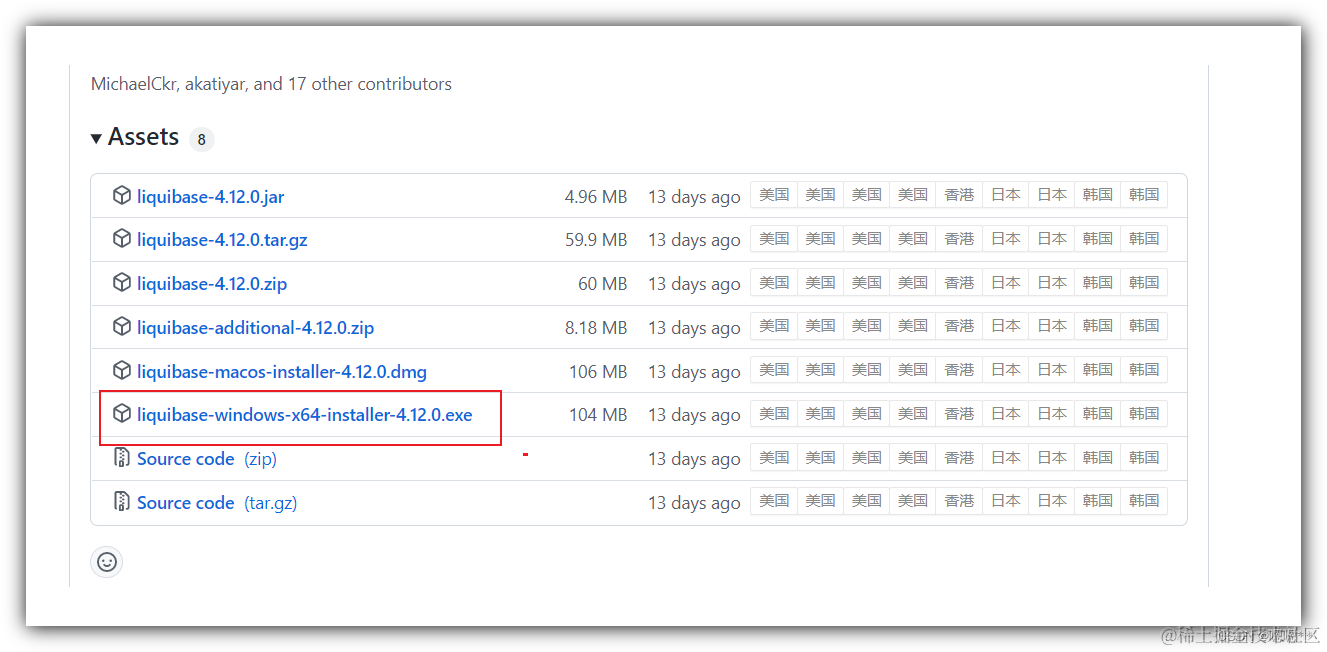Click the '104 MB' file size
This screenshot has width=1327, height=652.
click(598, 415)
